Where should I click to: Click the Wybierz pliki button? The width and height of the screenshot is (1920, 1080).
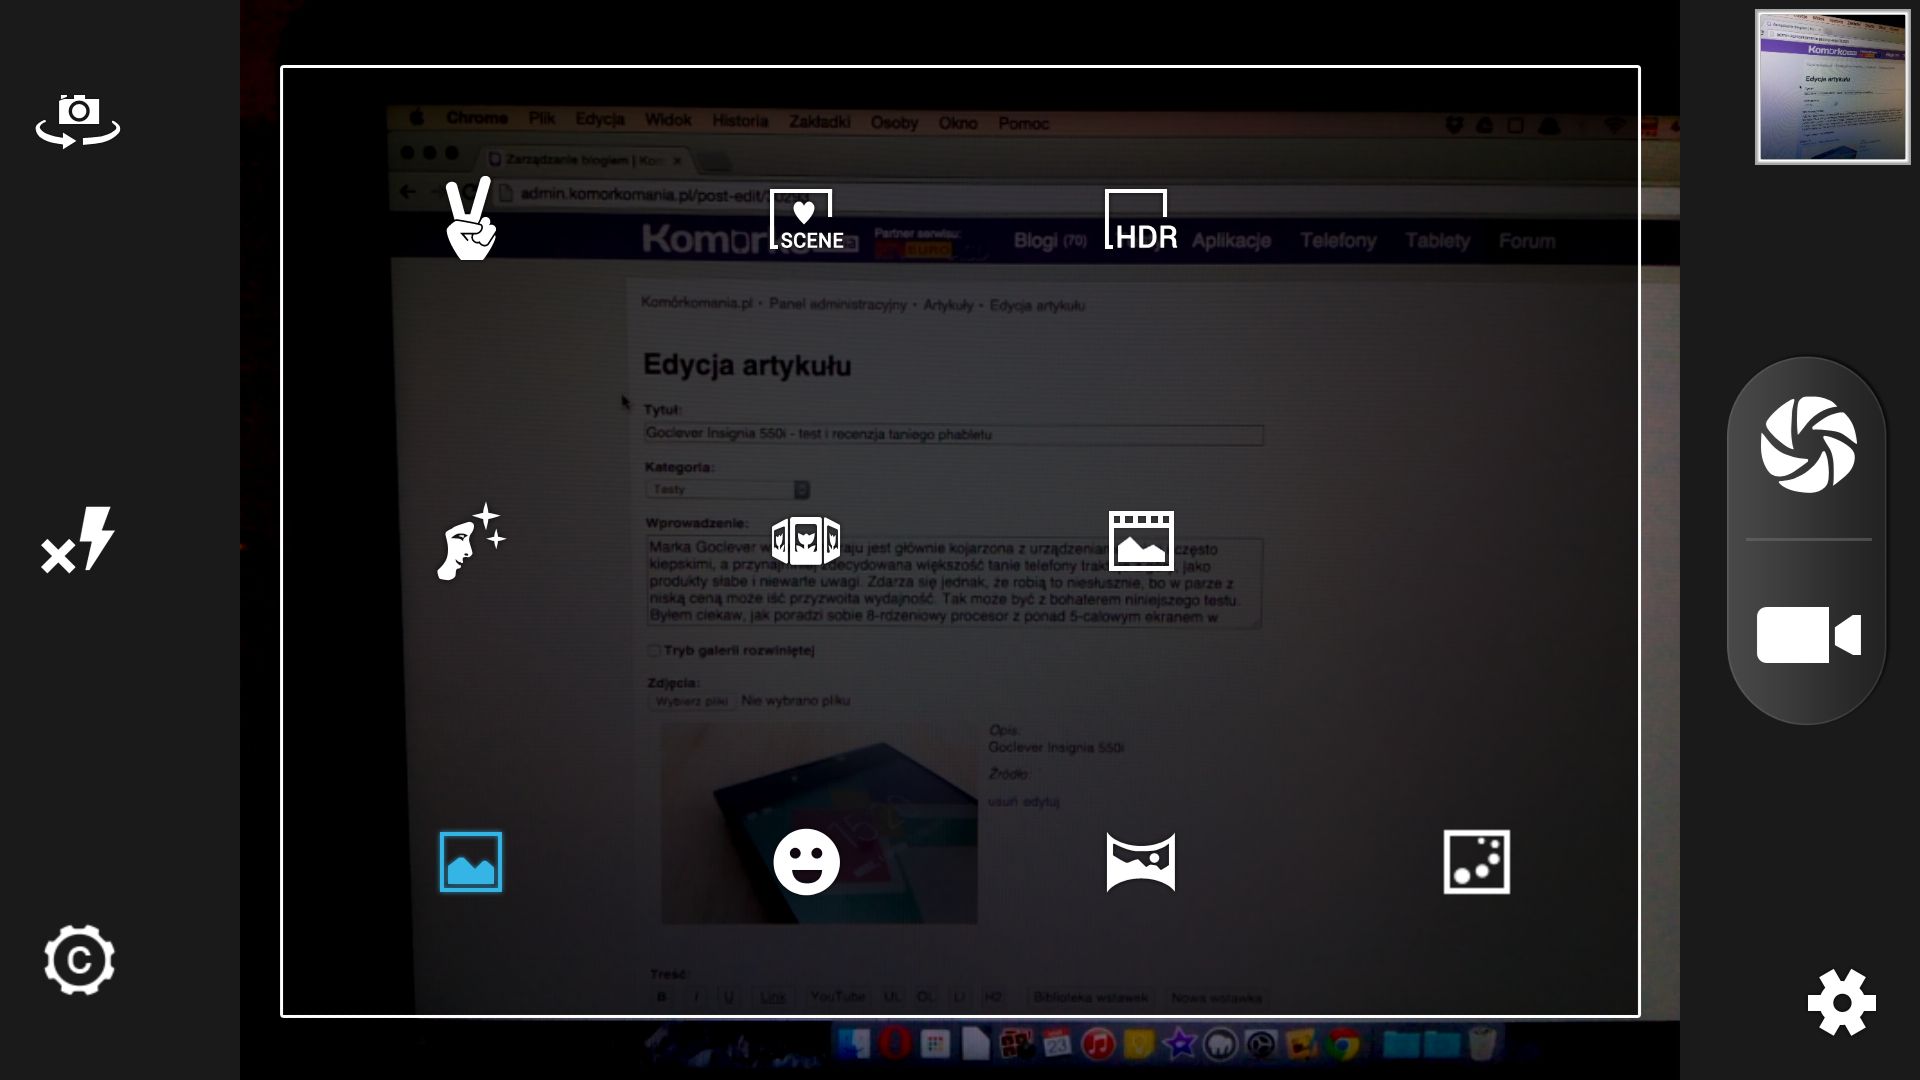tap(690, 701)
